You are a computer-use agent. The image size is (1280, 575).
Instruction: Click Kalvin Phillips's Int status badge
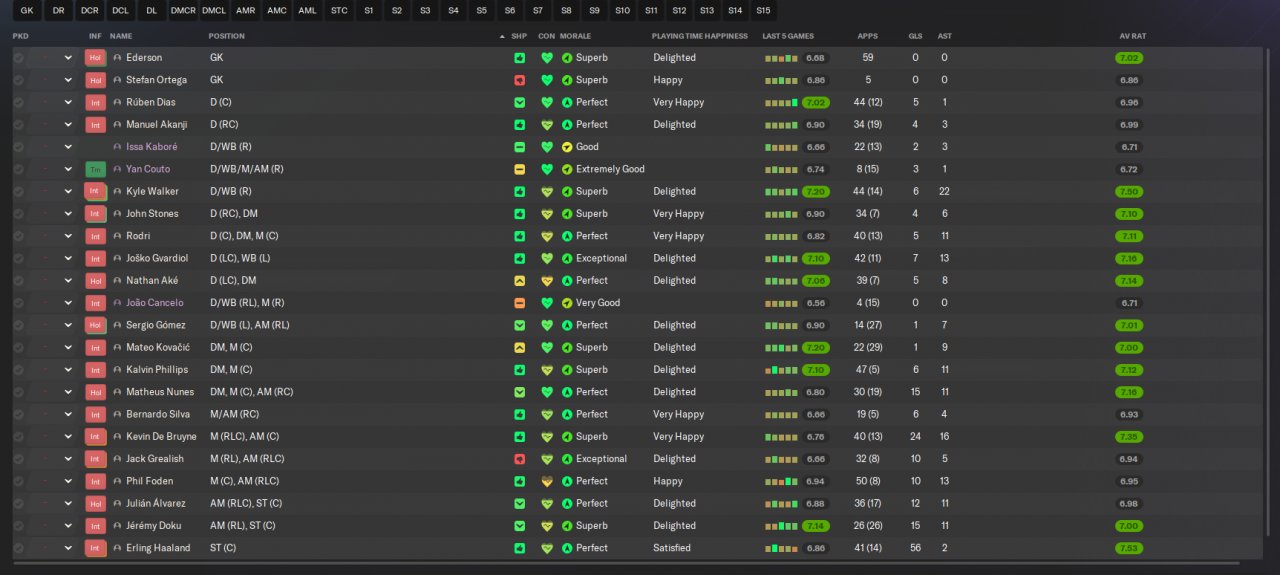tap(95, 370)
